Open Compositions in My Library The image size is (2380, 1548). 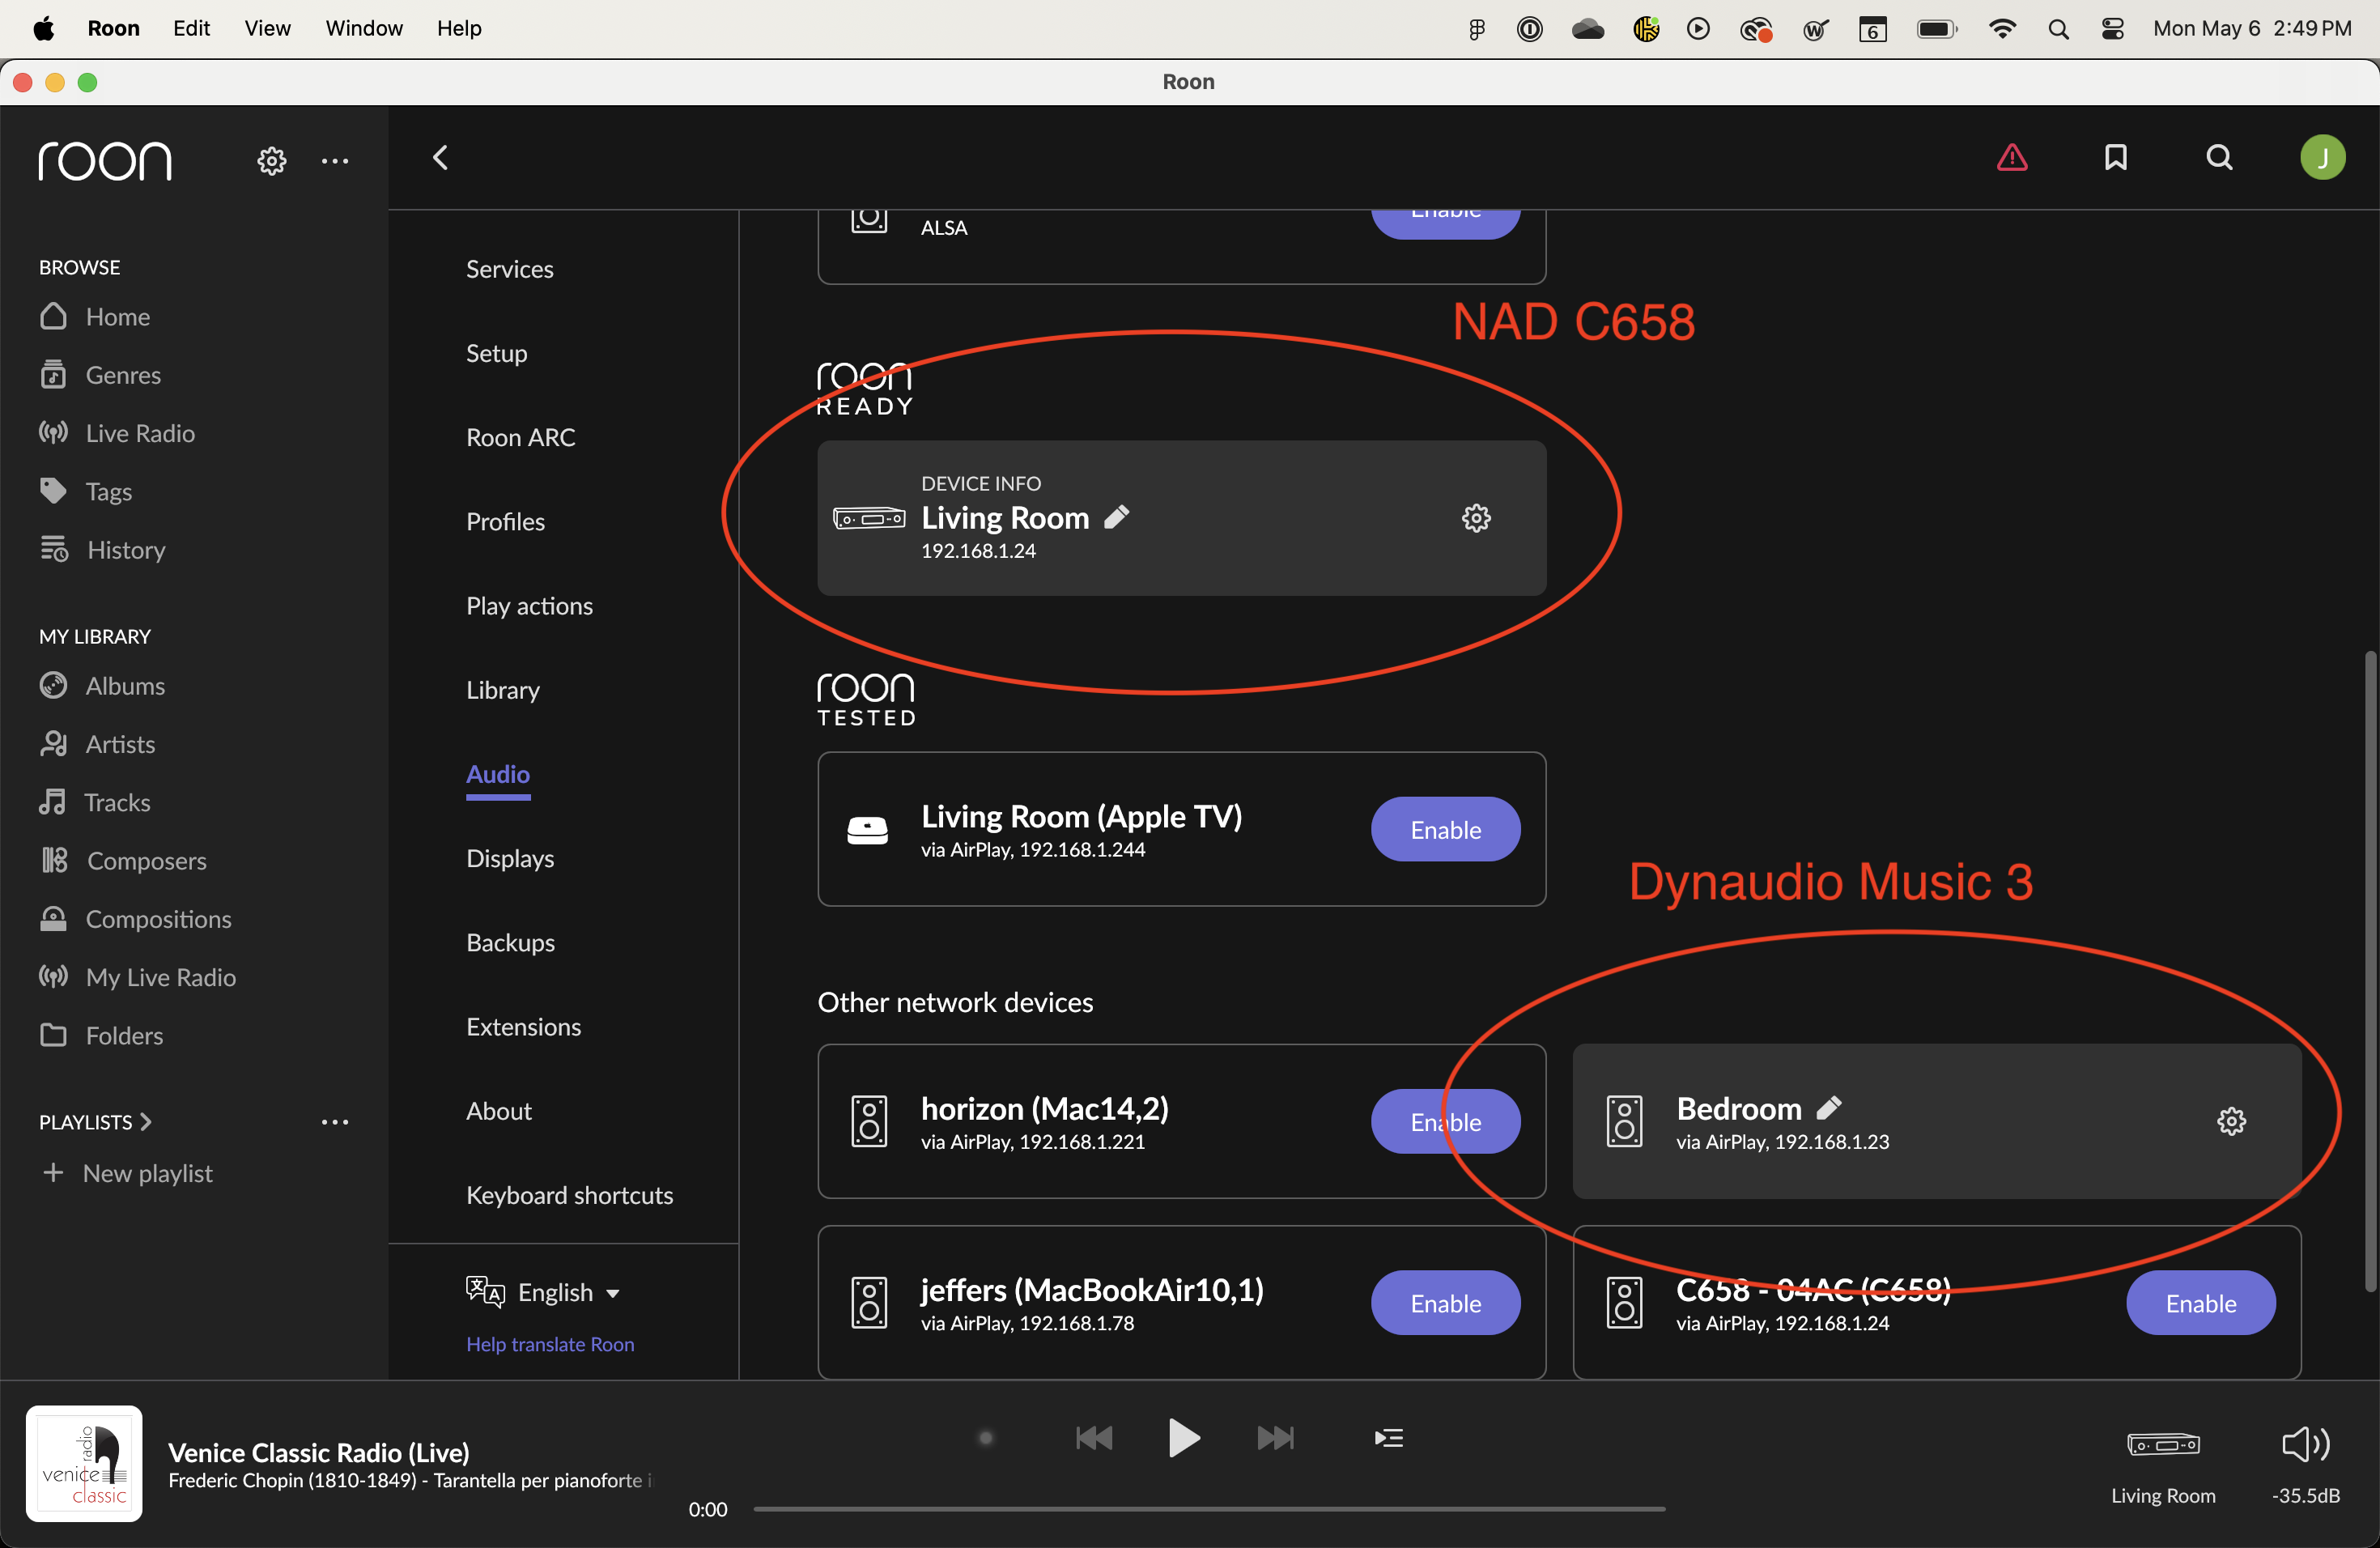[x=135, y=919]
